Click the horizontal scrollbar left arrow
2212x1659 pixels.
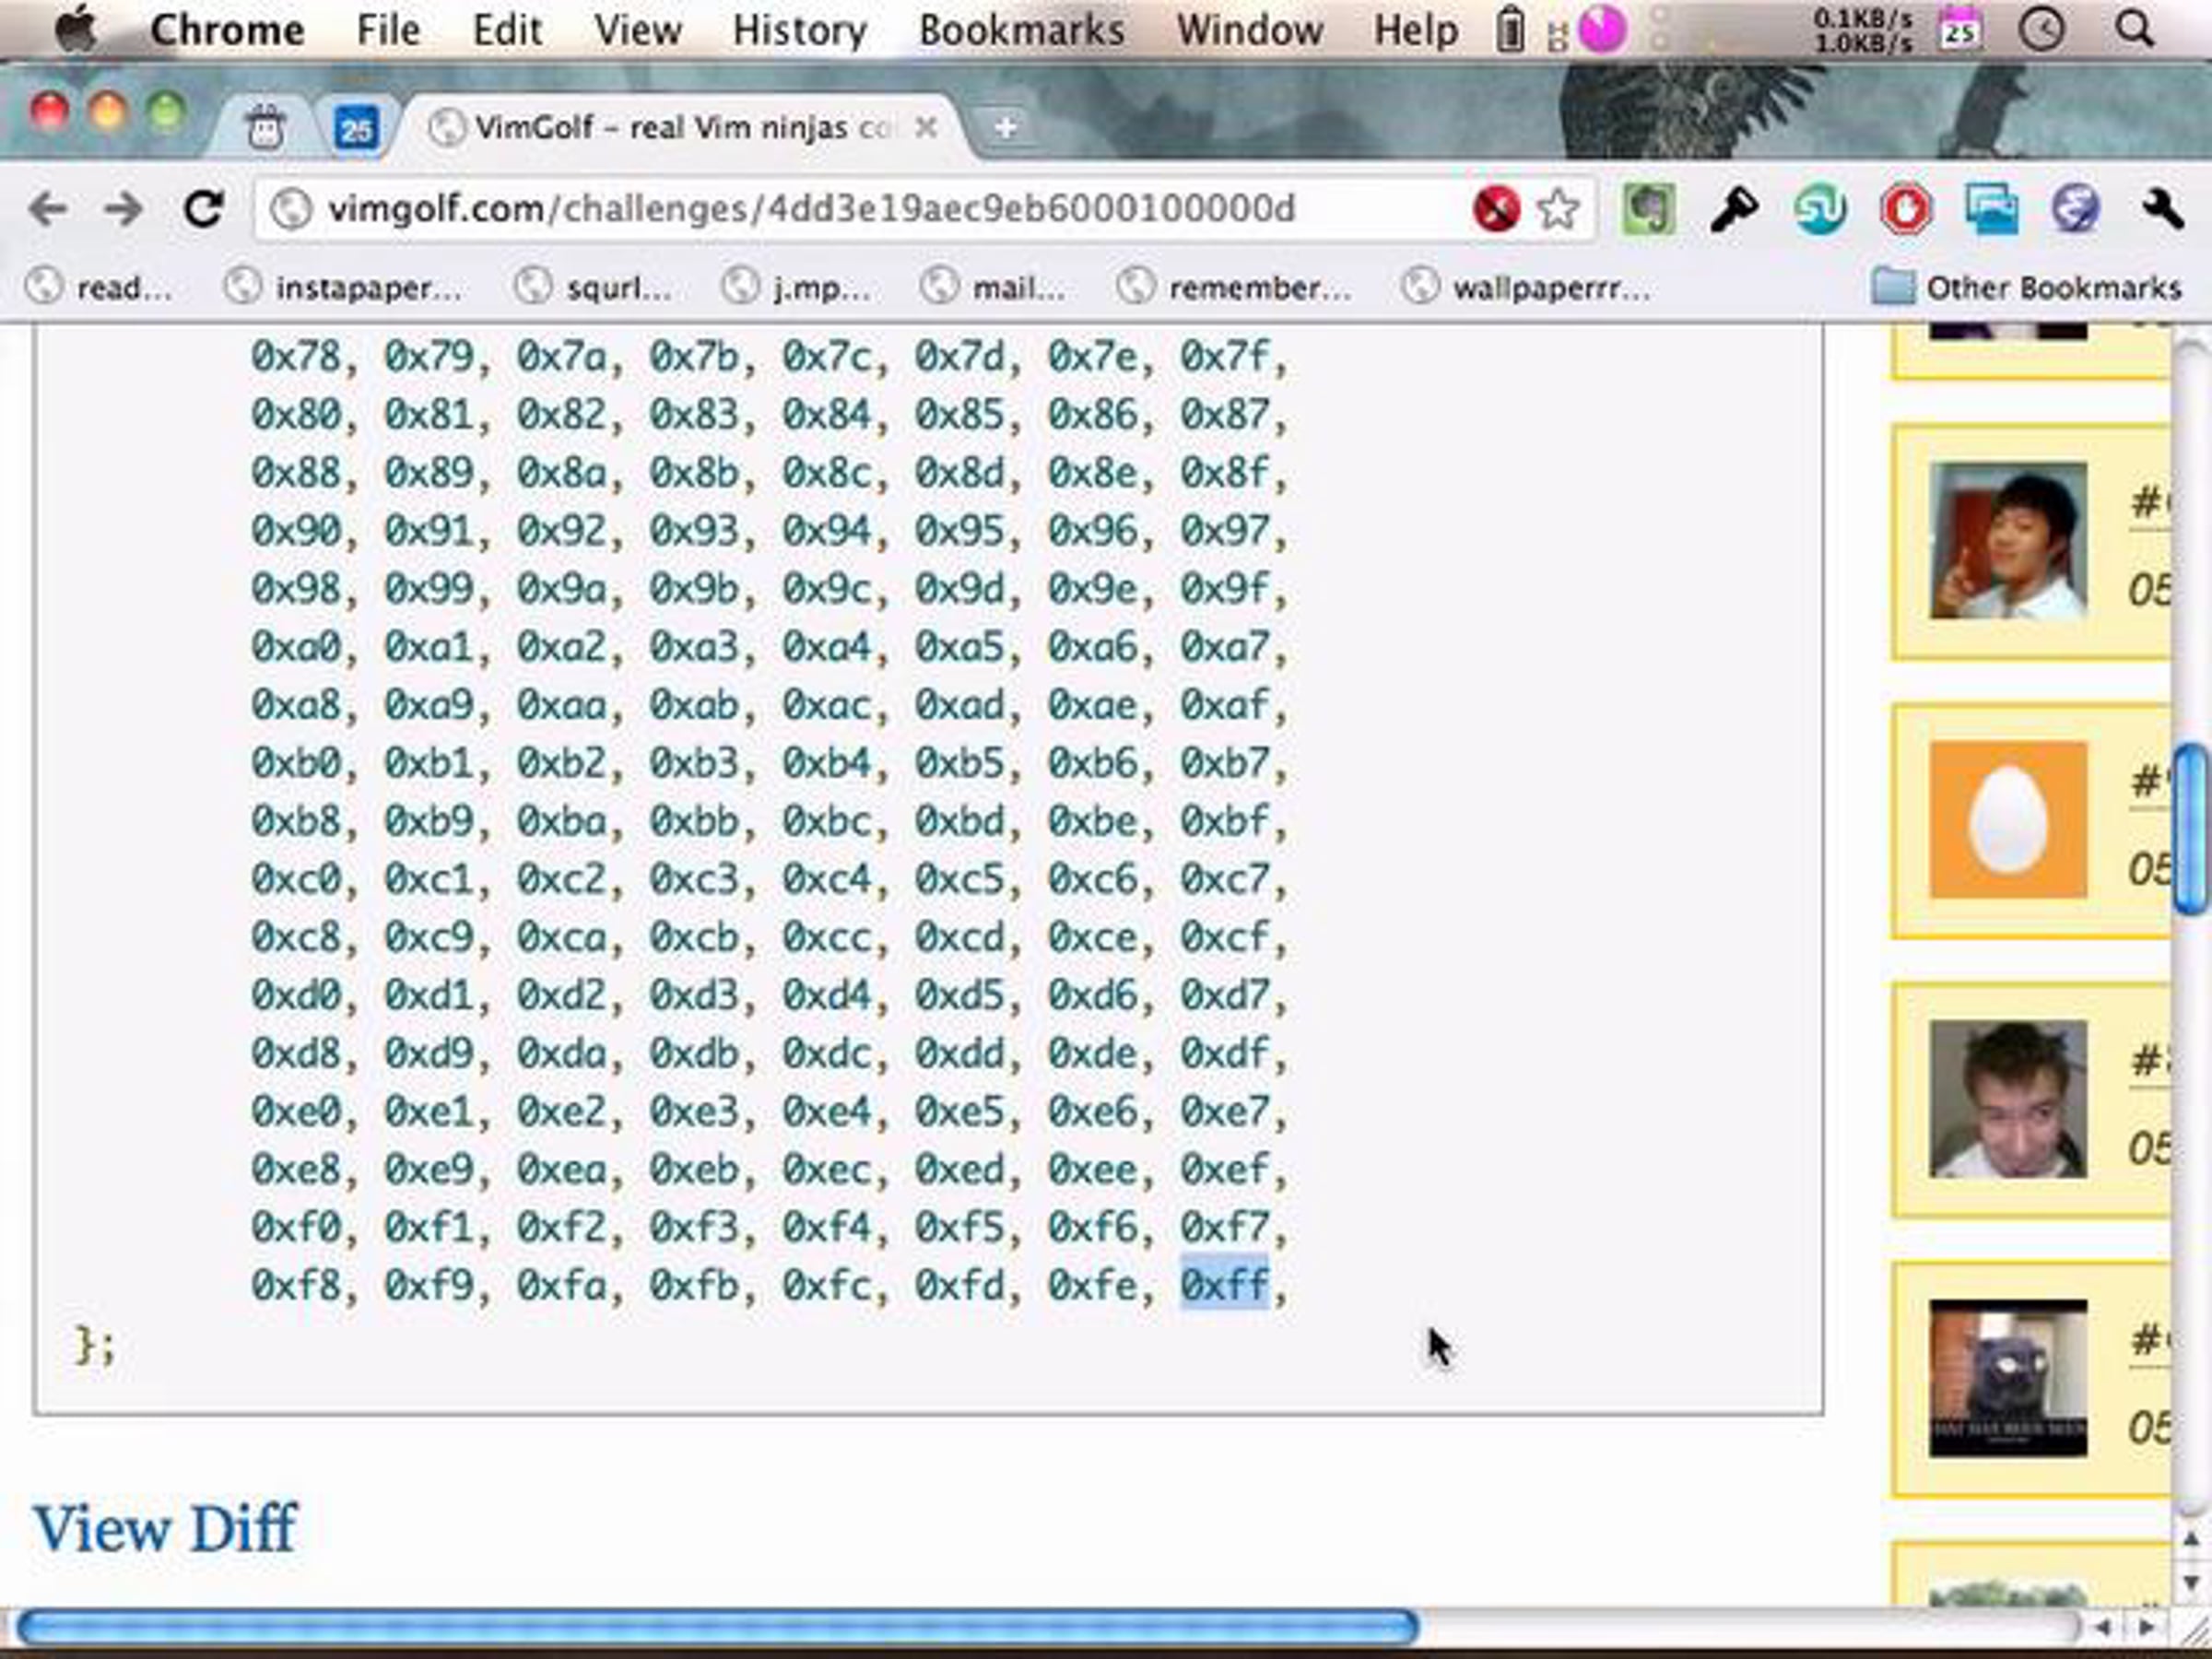2102,1628
